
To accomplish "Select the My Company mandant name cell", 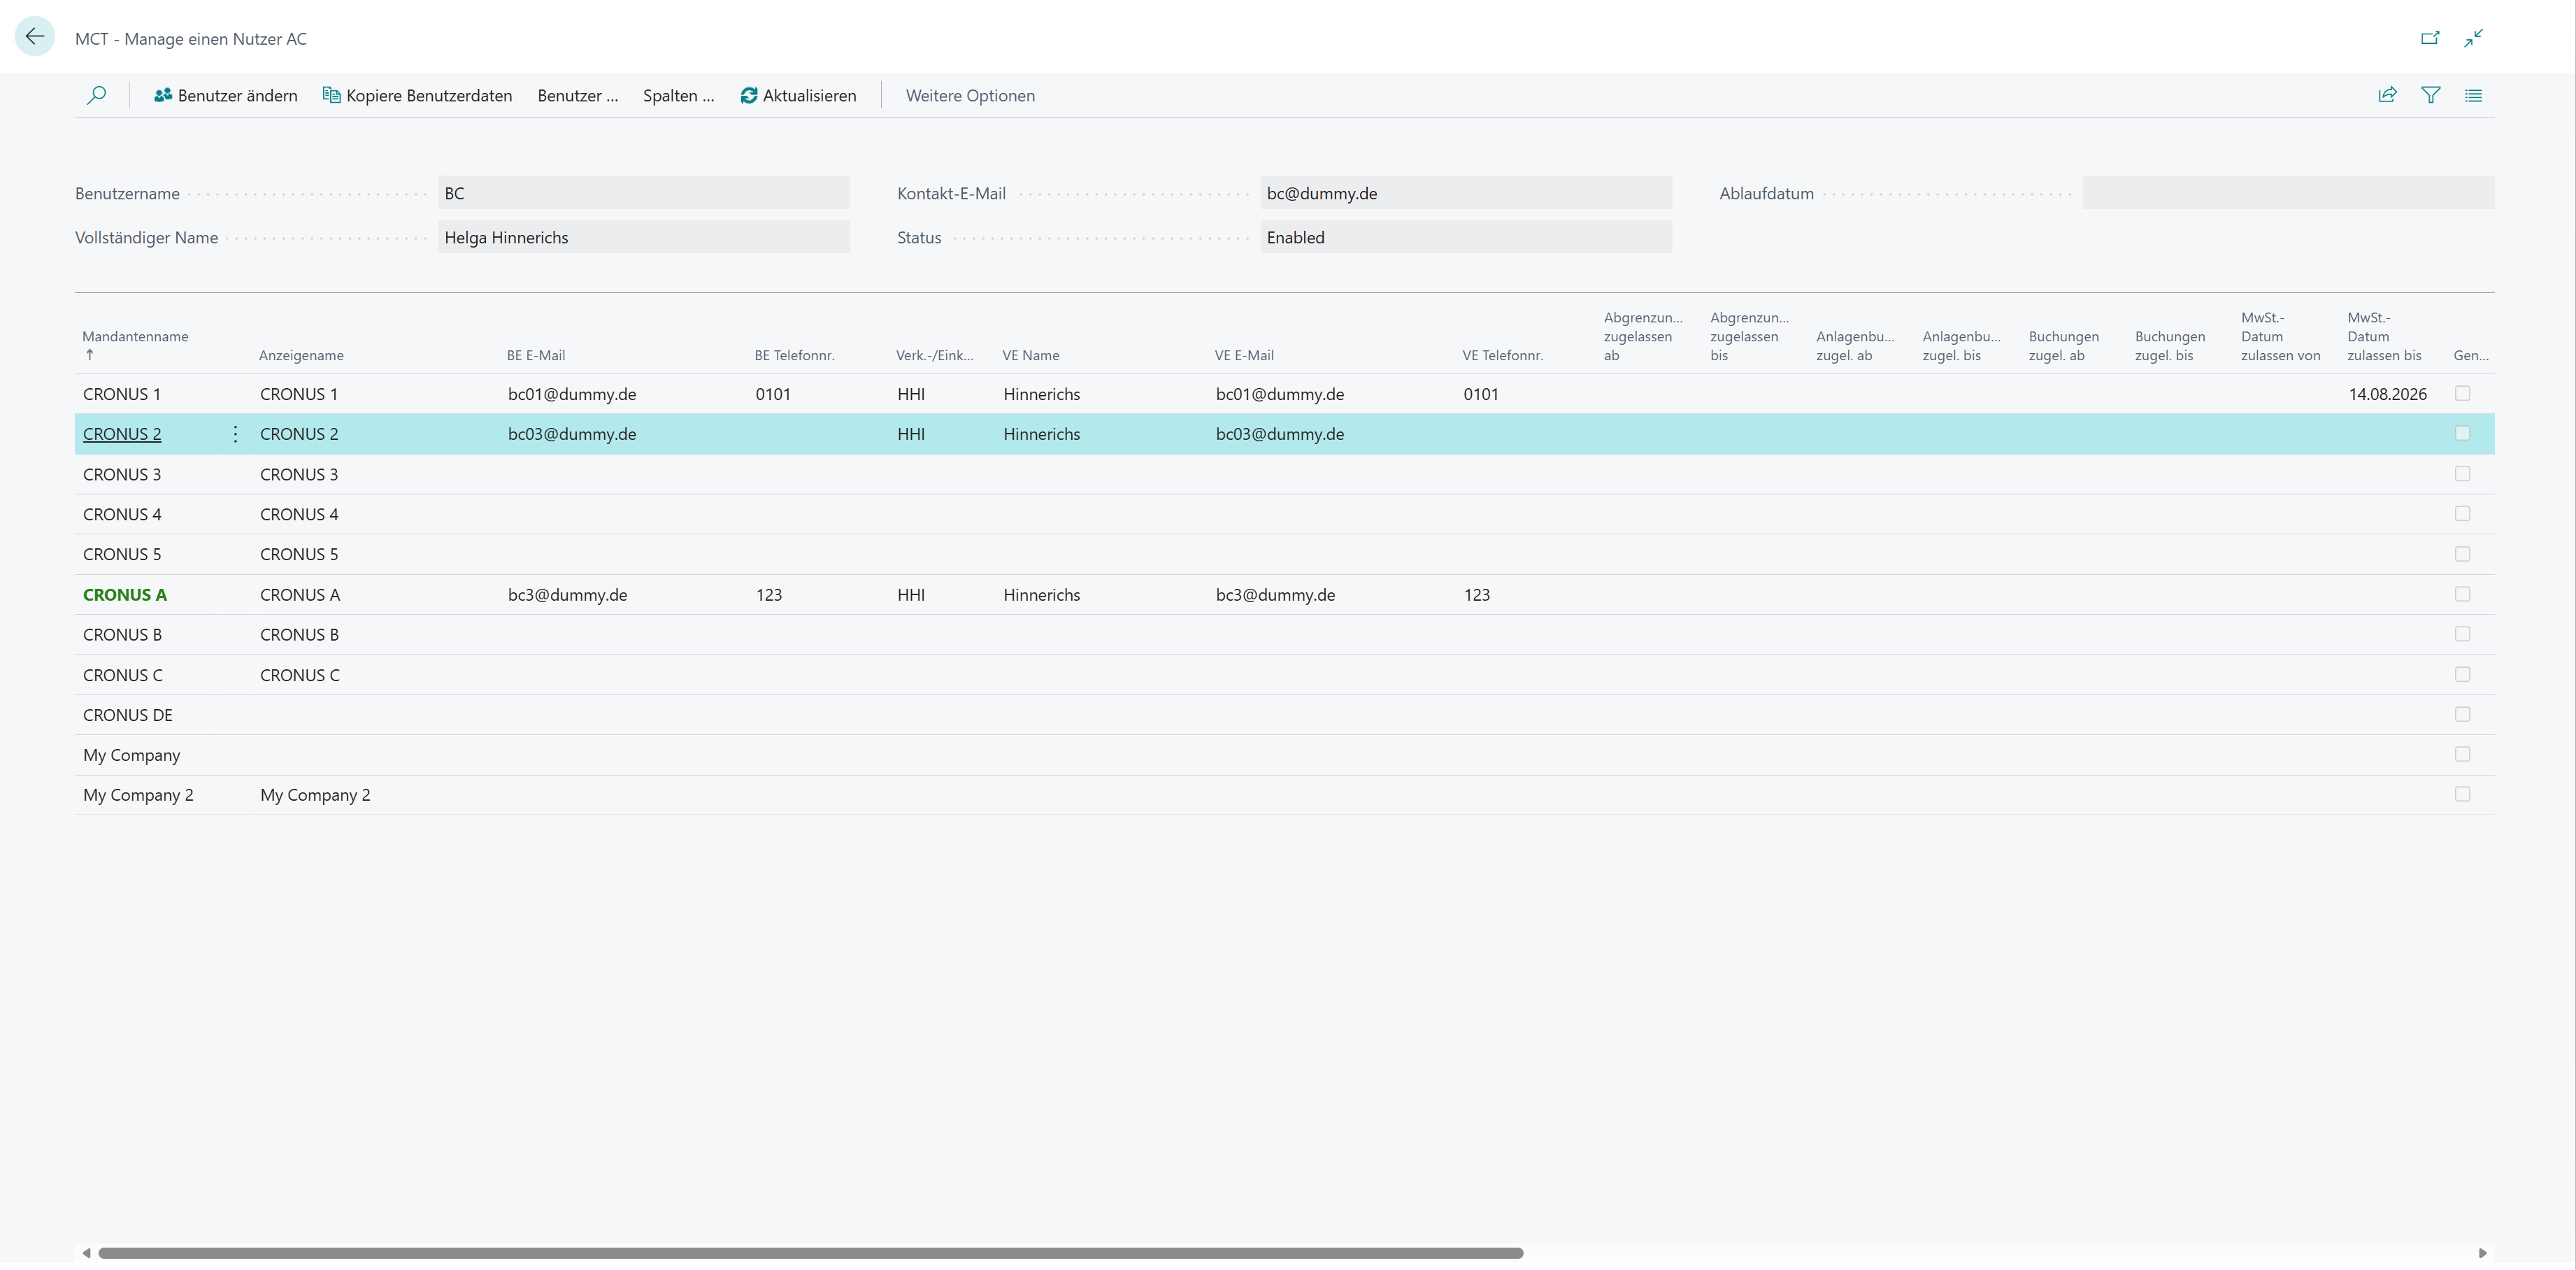I will (x=132, y=755).
